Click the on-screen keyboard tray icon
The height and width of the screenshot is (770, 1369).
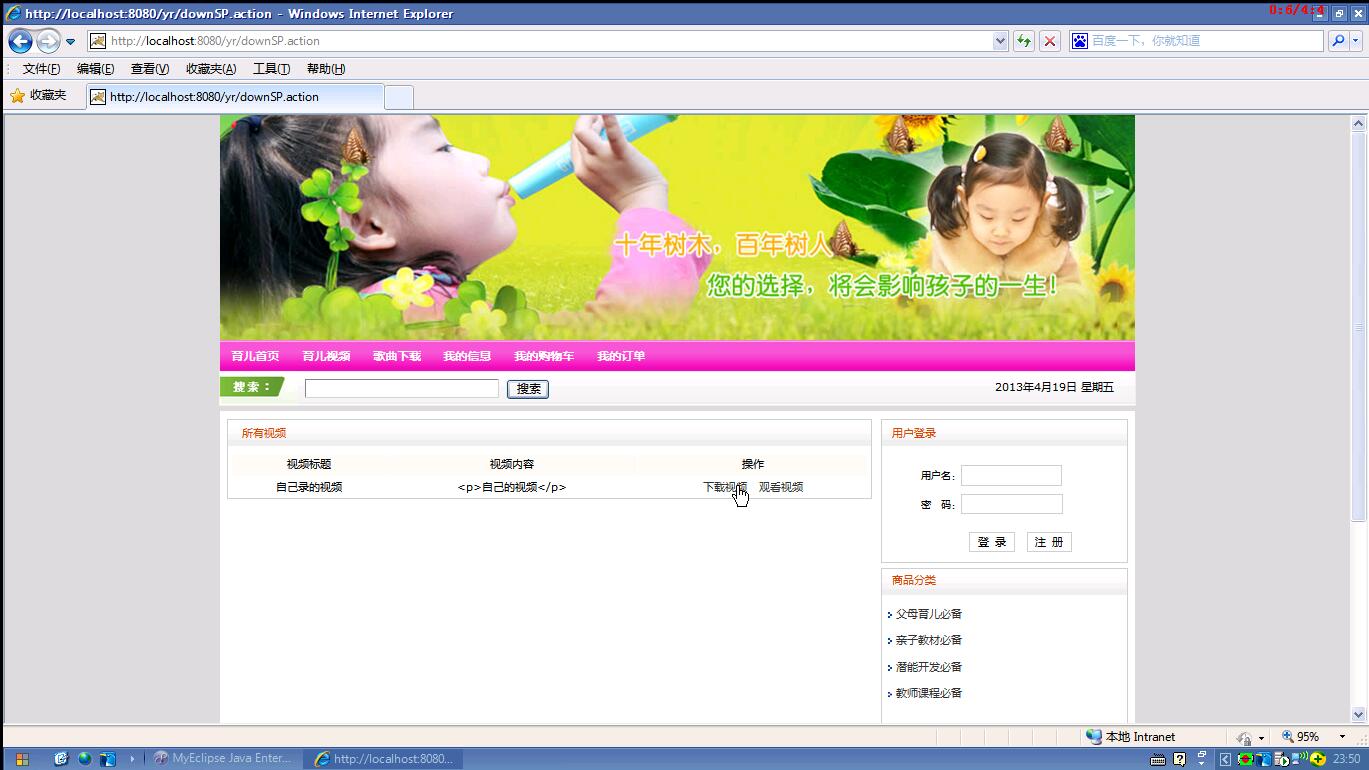[x=1158, y=760]
